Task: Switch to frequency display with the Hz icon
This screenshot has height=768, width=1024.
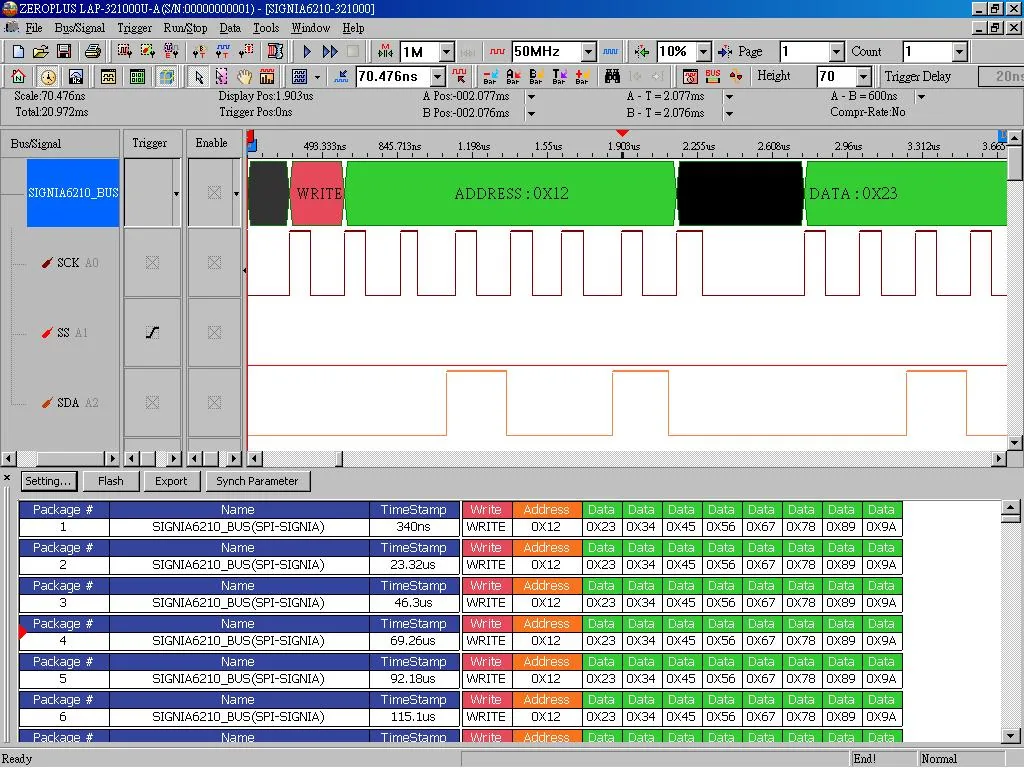Action: [x=76, y=76]
